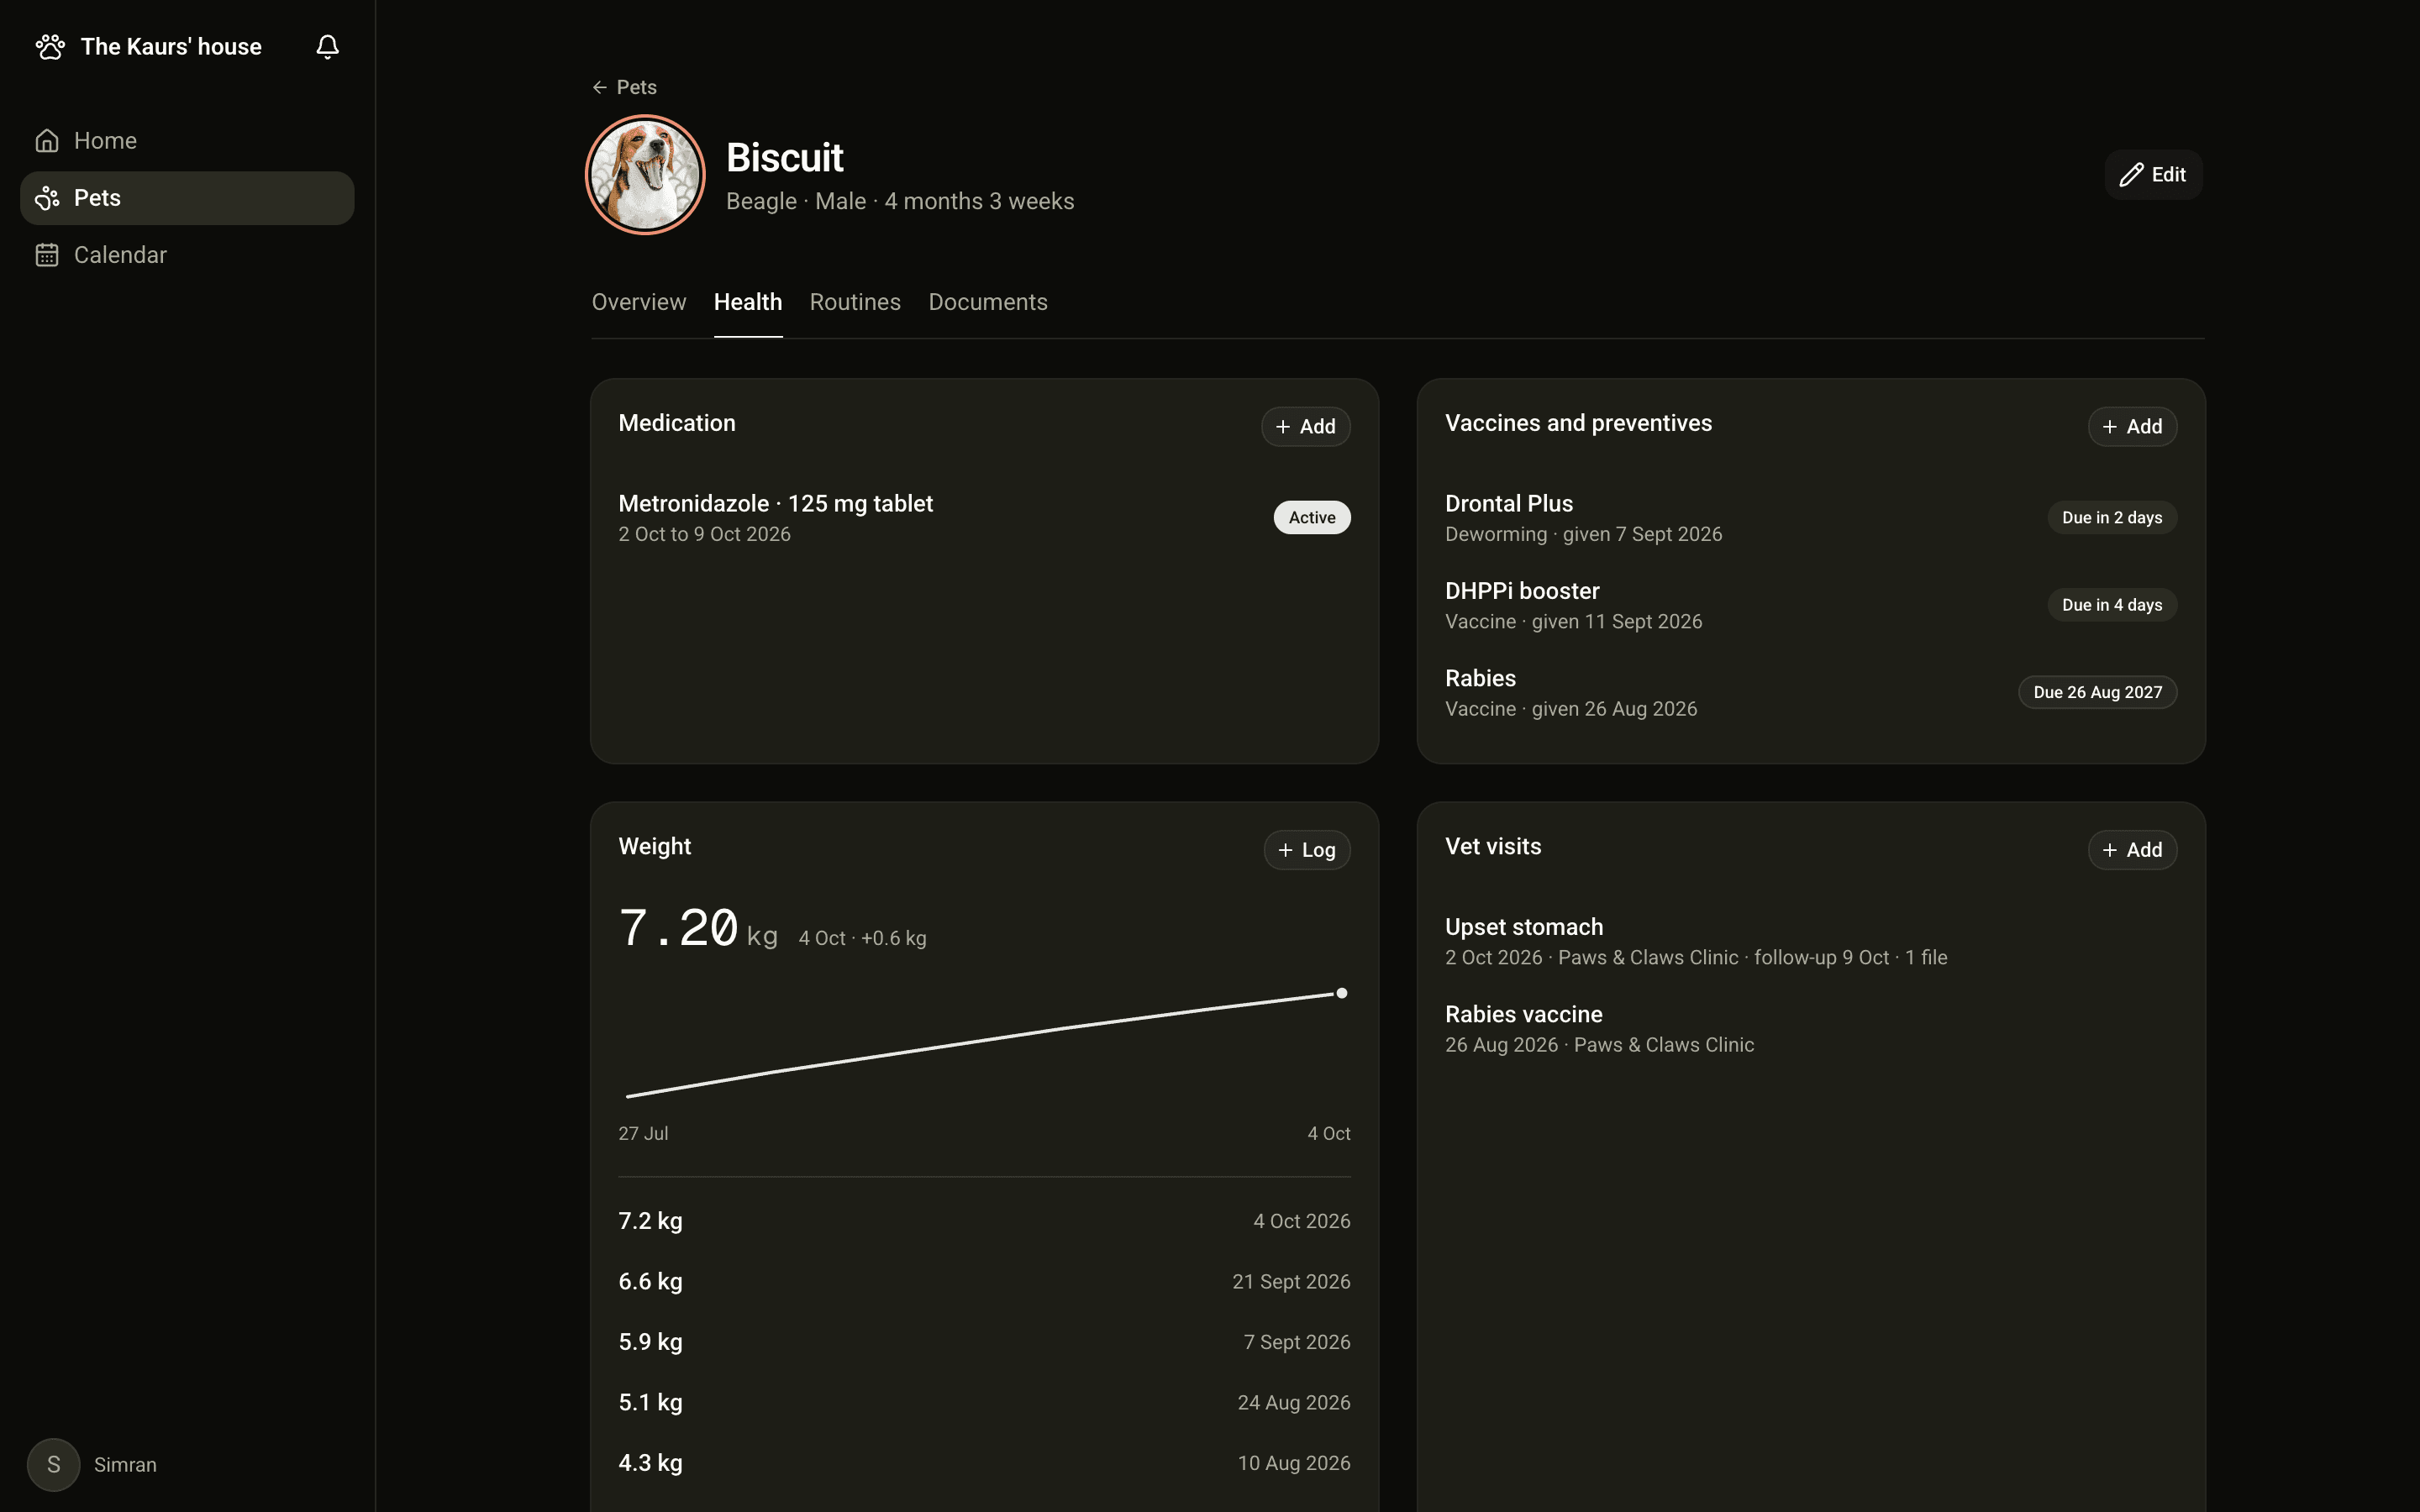Click the Due in 2 days badge
Screen dimensions: 2420x1512
2112,518
